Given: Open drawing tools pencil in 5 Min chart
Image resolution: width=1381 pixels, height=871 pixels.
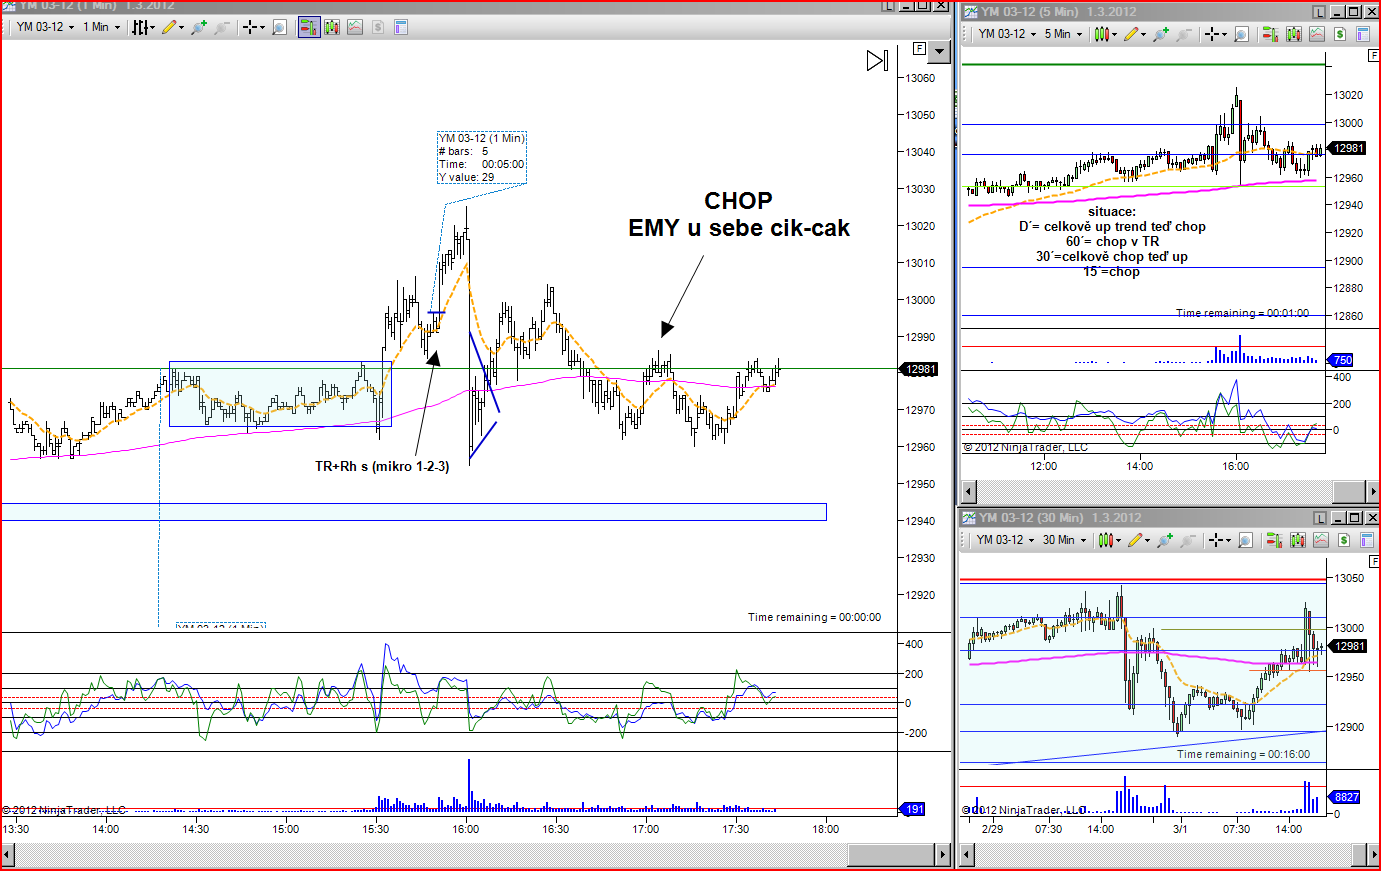Looking at the screenshot, I should [1132, 34].
